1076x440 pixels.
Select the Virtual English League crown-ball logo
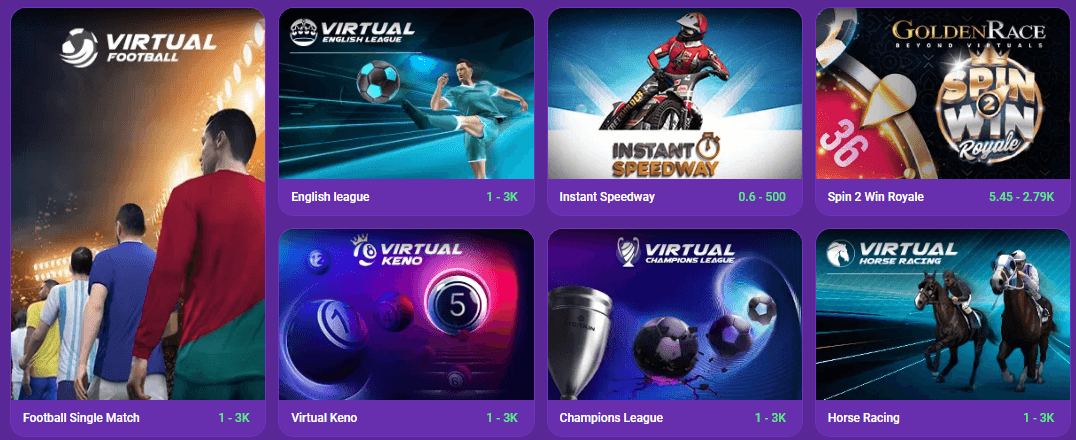(x=303, y=32)
